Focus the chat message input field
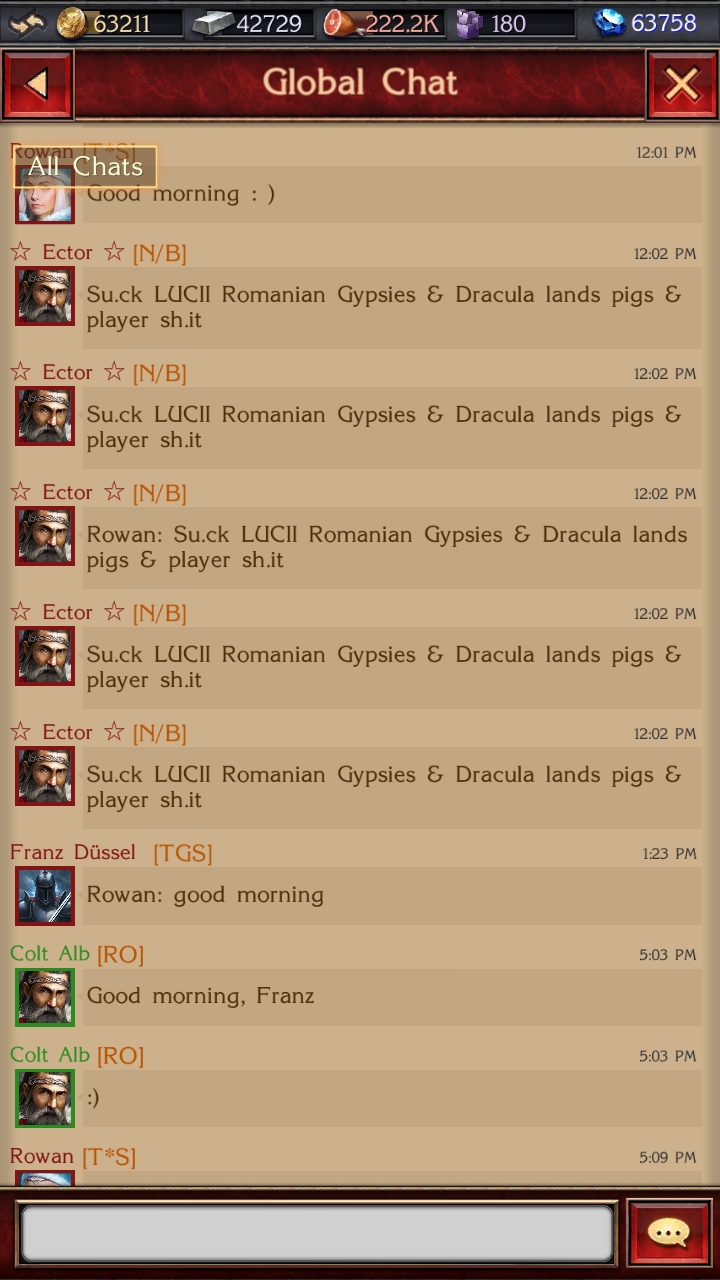 (316, 1233)
